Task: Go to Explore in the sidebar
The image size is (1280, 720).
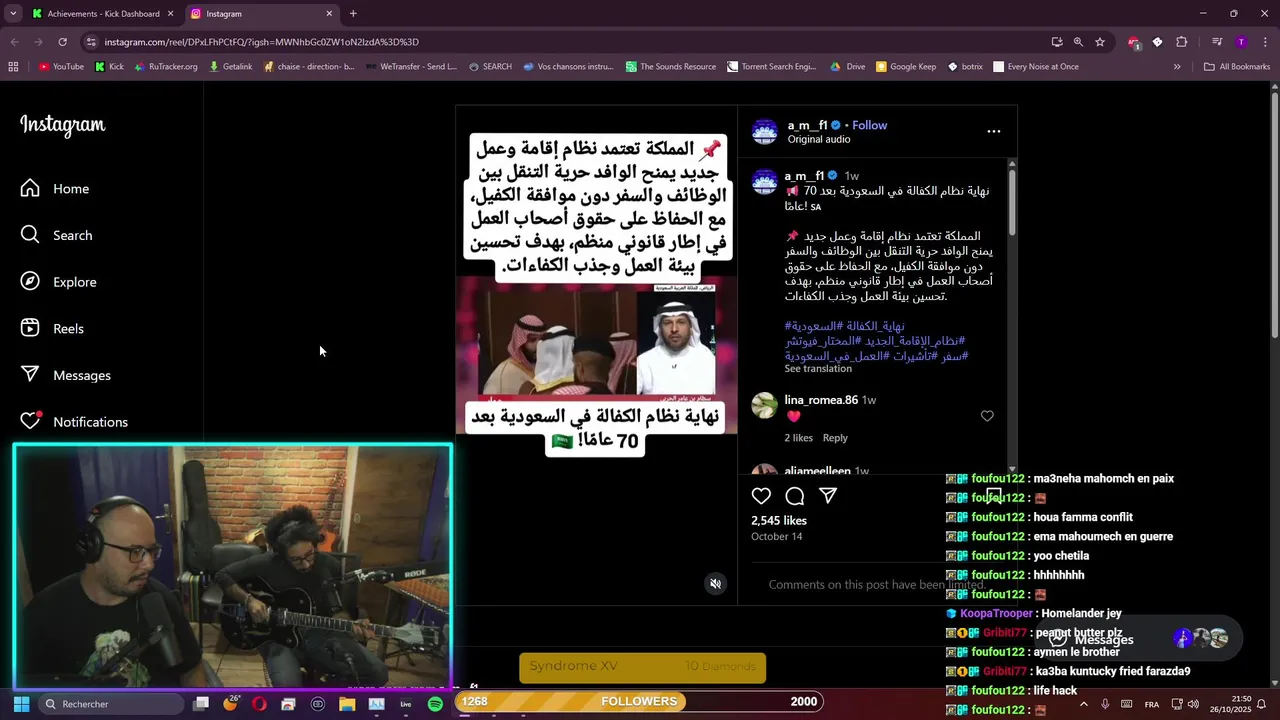Action: 59,282
